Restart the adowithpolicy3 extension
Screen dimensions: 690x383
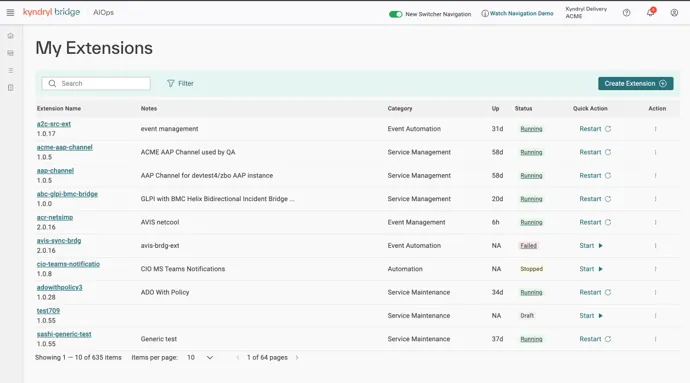[x=595, y=292]
